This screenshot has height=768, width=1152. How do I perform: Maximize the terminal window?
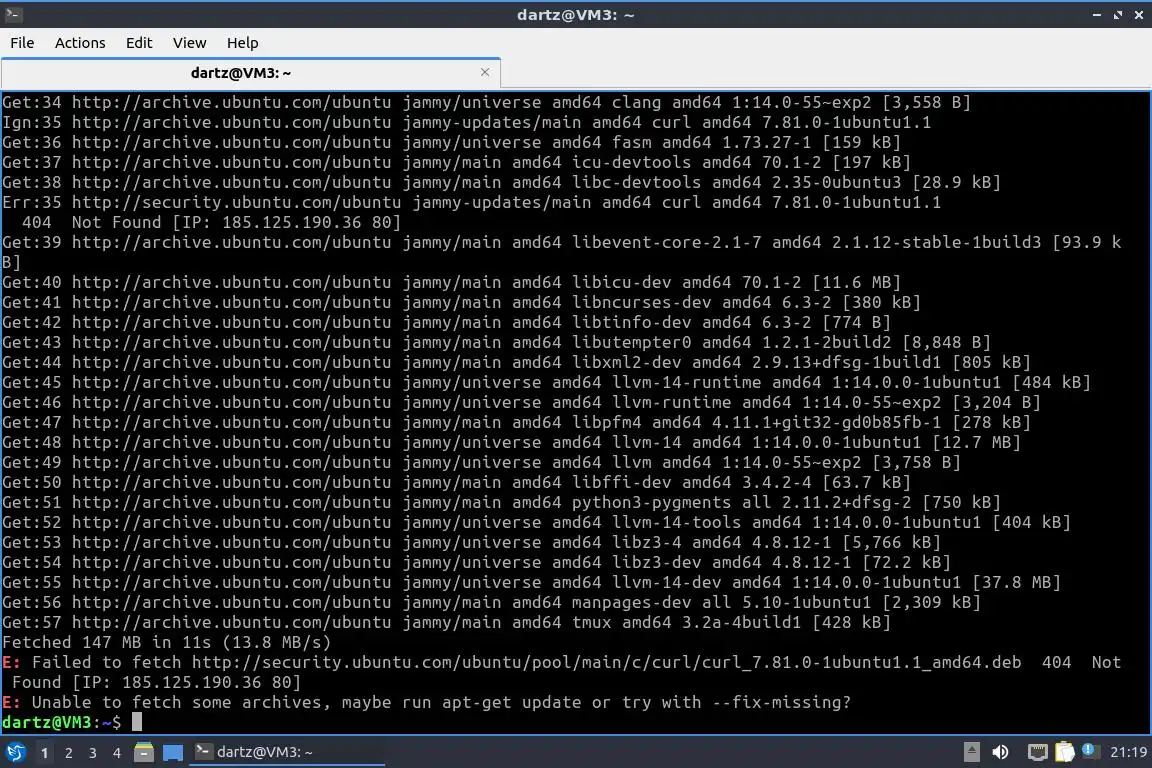(x=1118, y=14)
